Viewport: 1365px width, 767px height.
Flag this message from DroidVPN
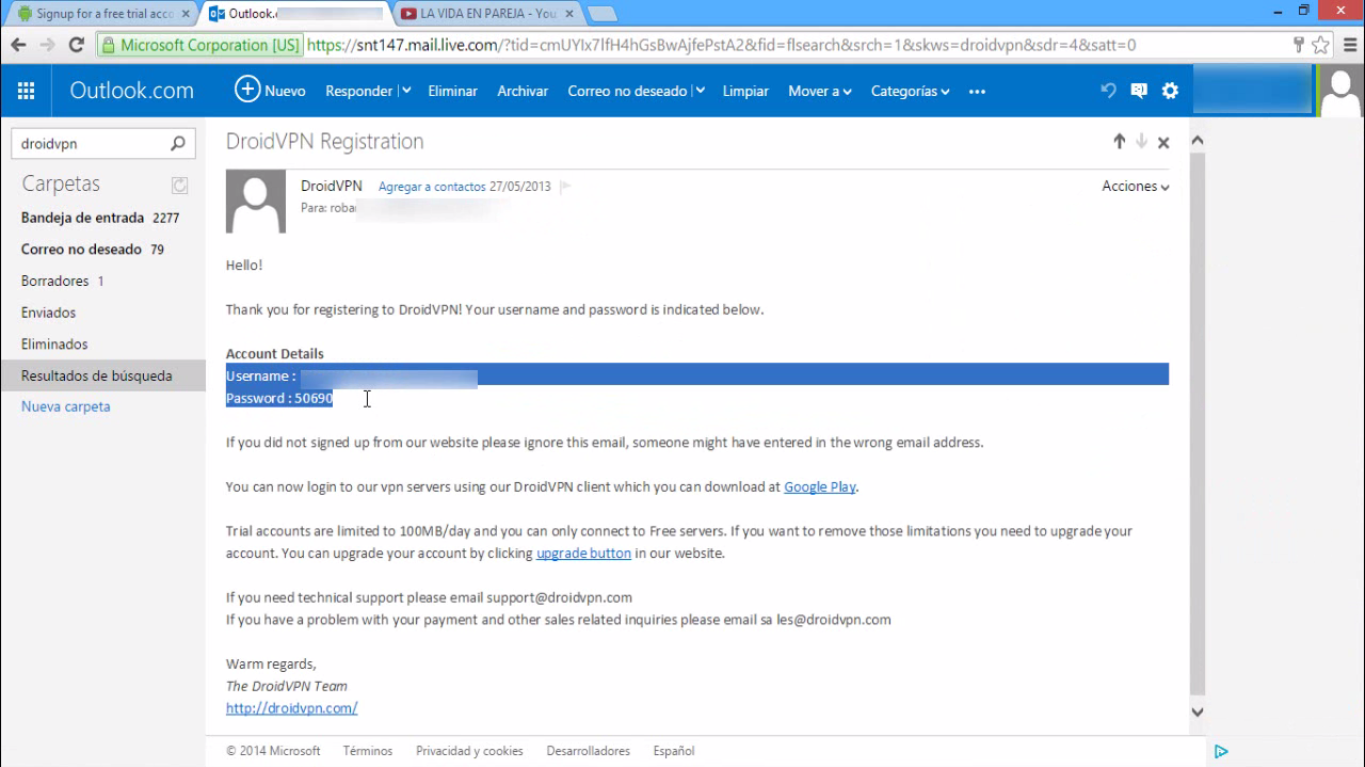click(565, 187)
